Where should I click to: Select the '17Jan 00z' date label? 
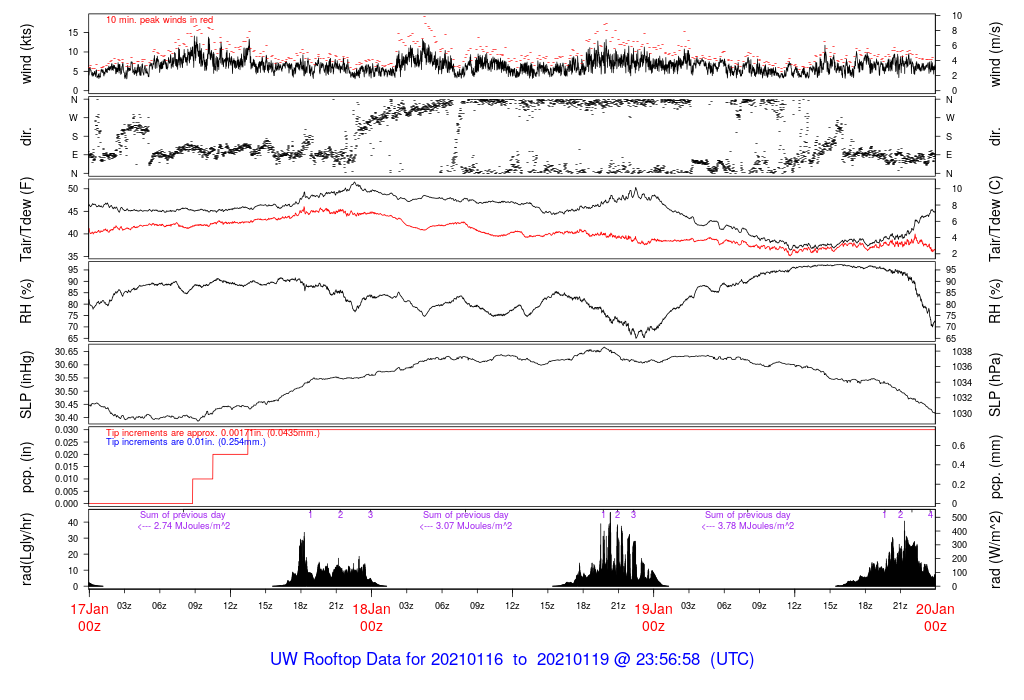[89, 617]
